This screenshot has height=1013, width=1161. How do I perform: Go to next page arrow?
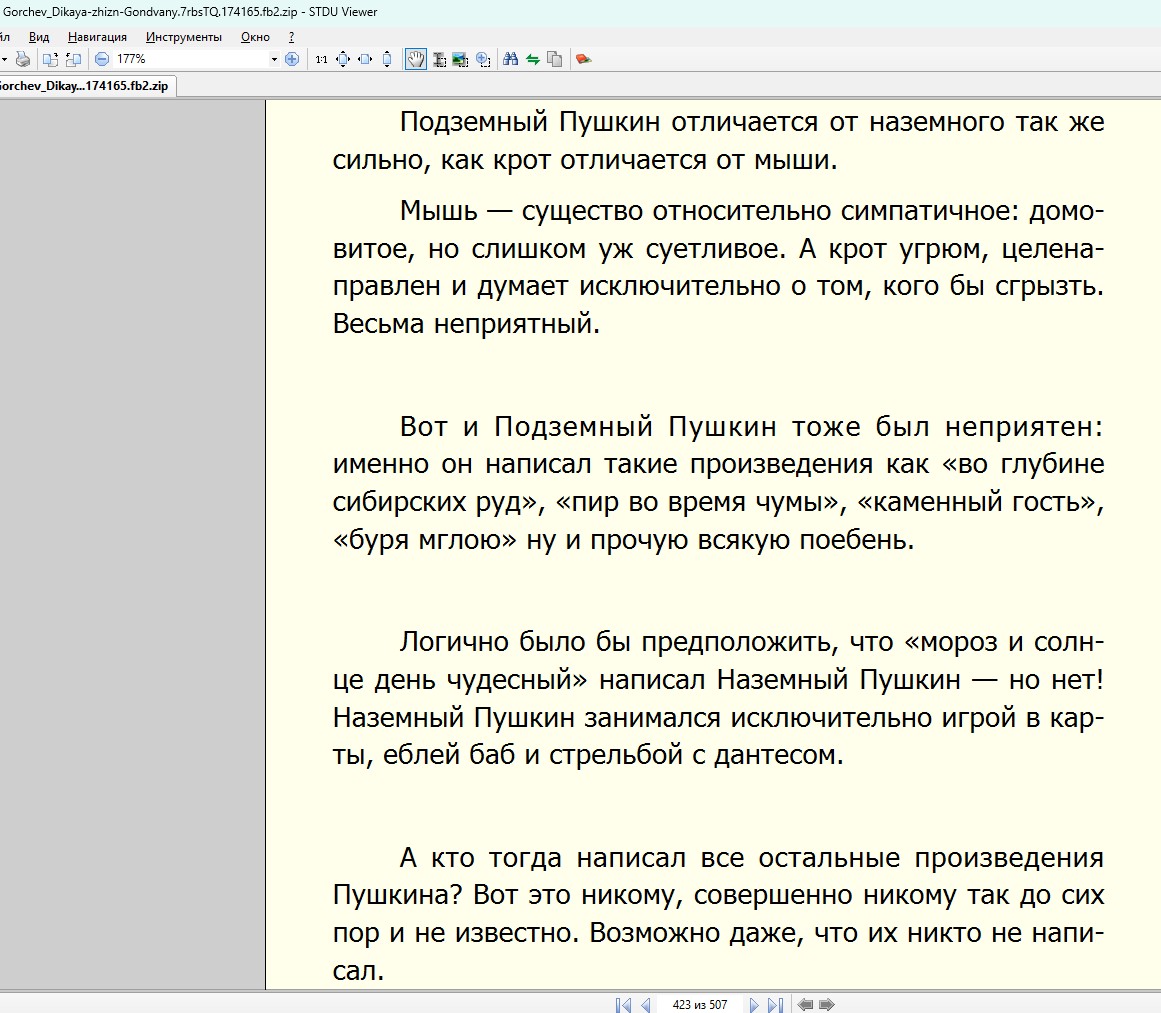(754, 1005)
